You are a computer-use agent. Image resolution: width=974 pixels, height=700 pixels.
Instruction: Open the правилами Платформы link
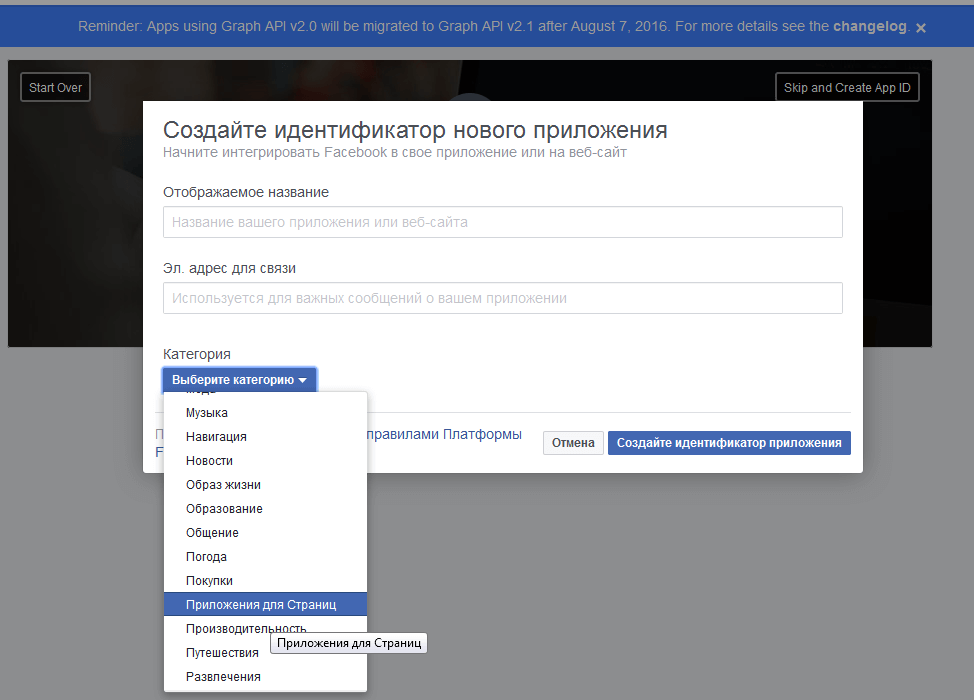coord(444,434)
